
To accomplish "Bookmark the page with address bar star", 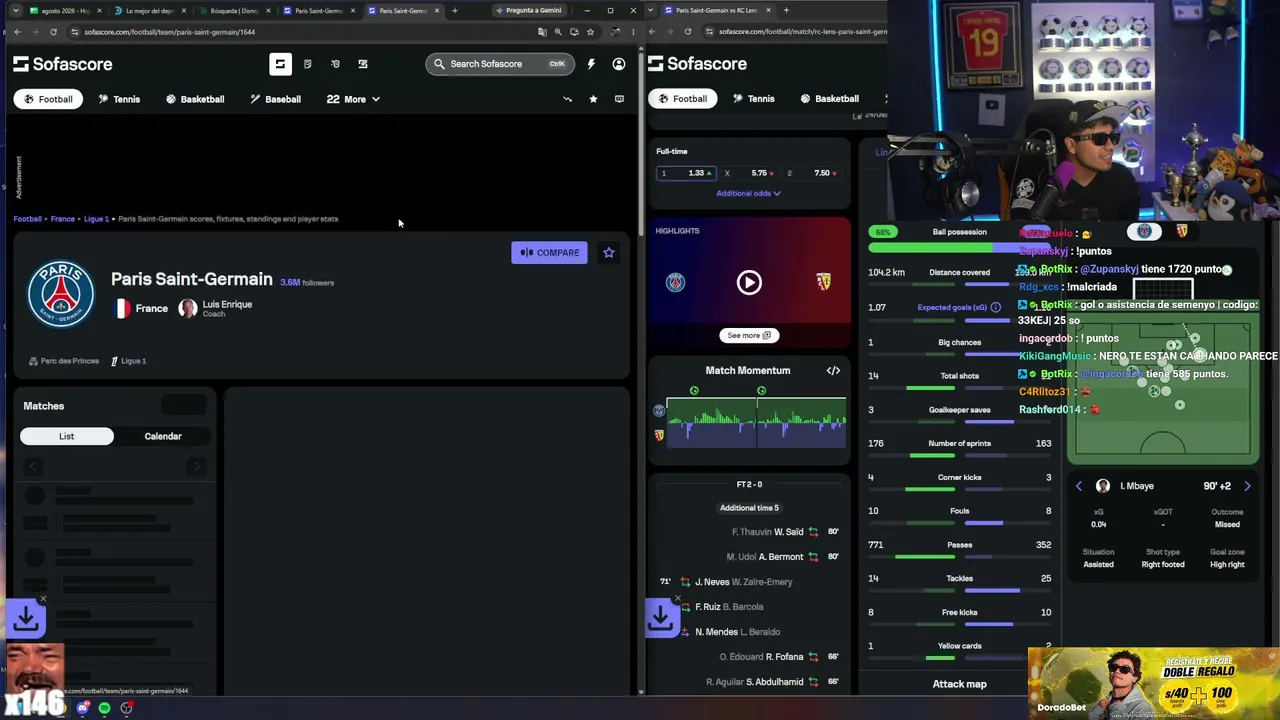I will click(590, 32).
